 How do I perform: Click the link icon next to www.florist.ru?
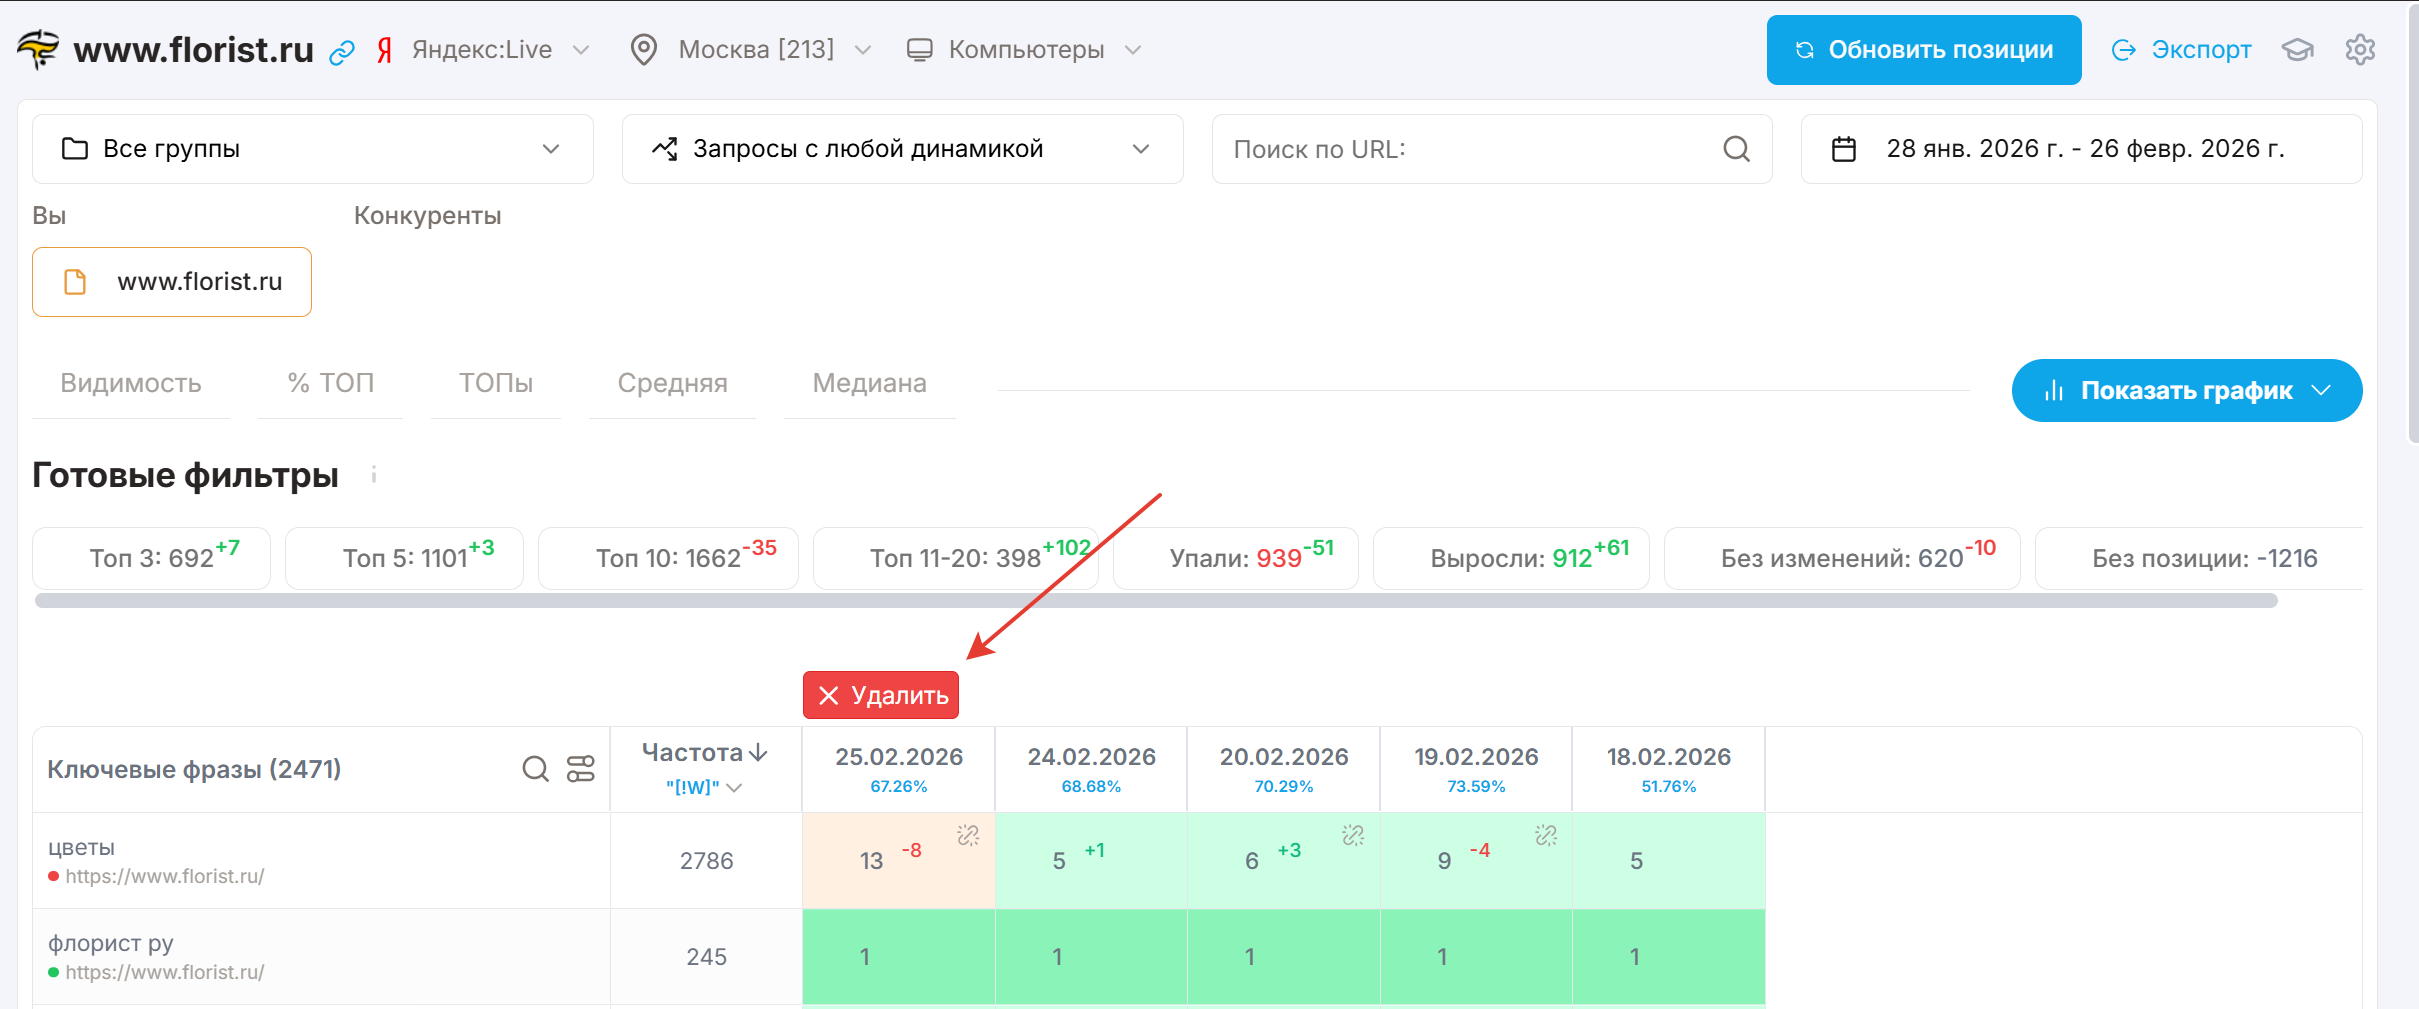point(342,52)
